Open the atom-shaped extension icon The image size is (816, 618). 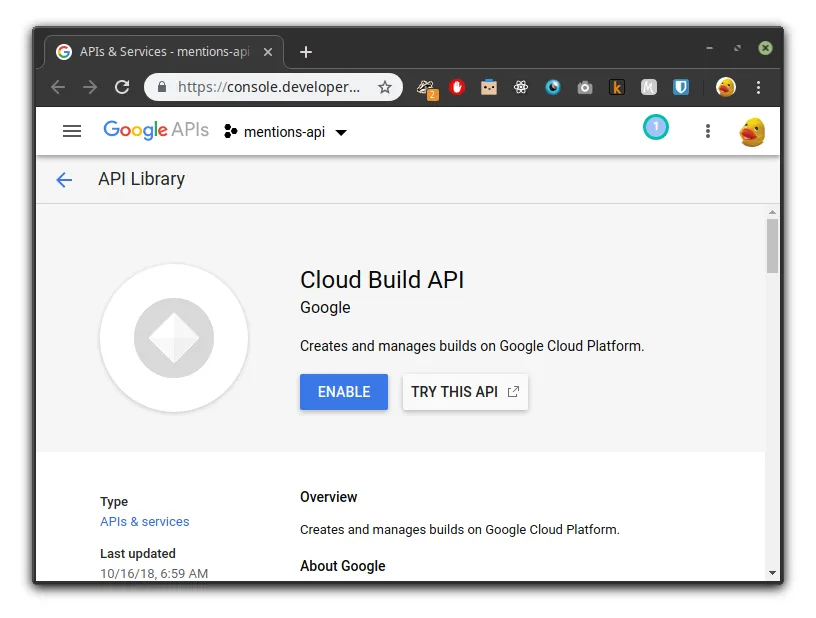point(520,87)
